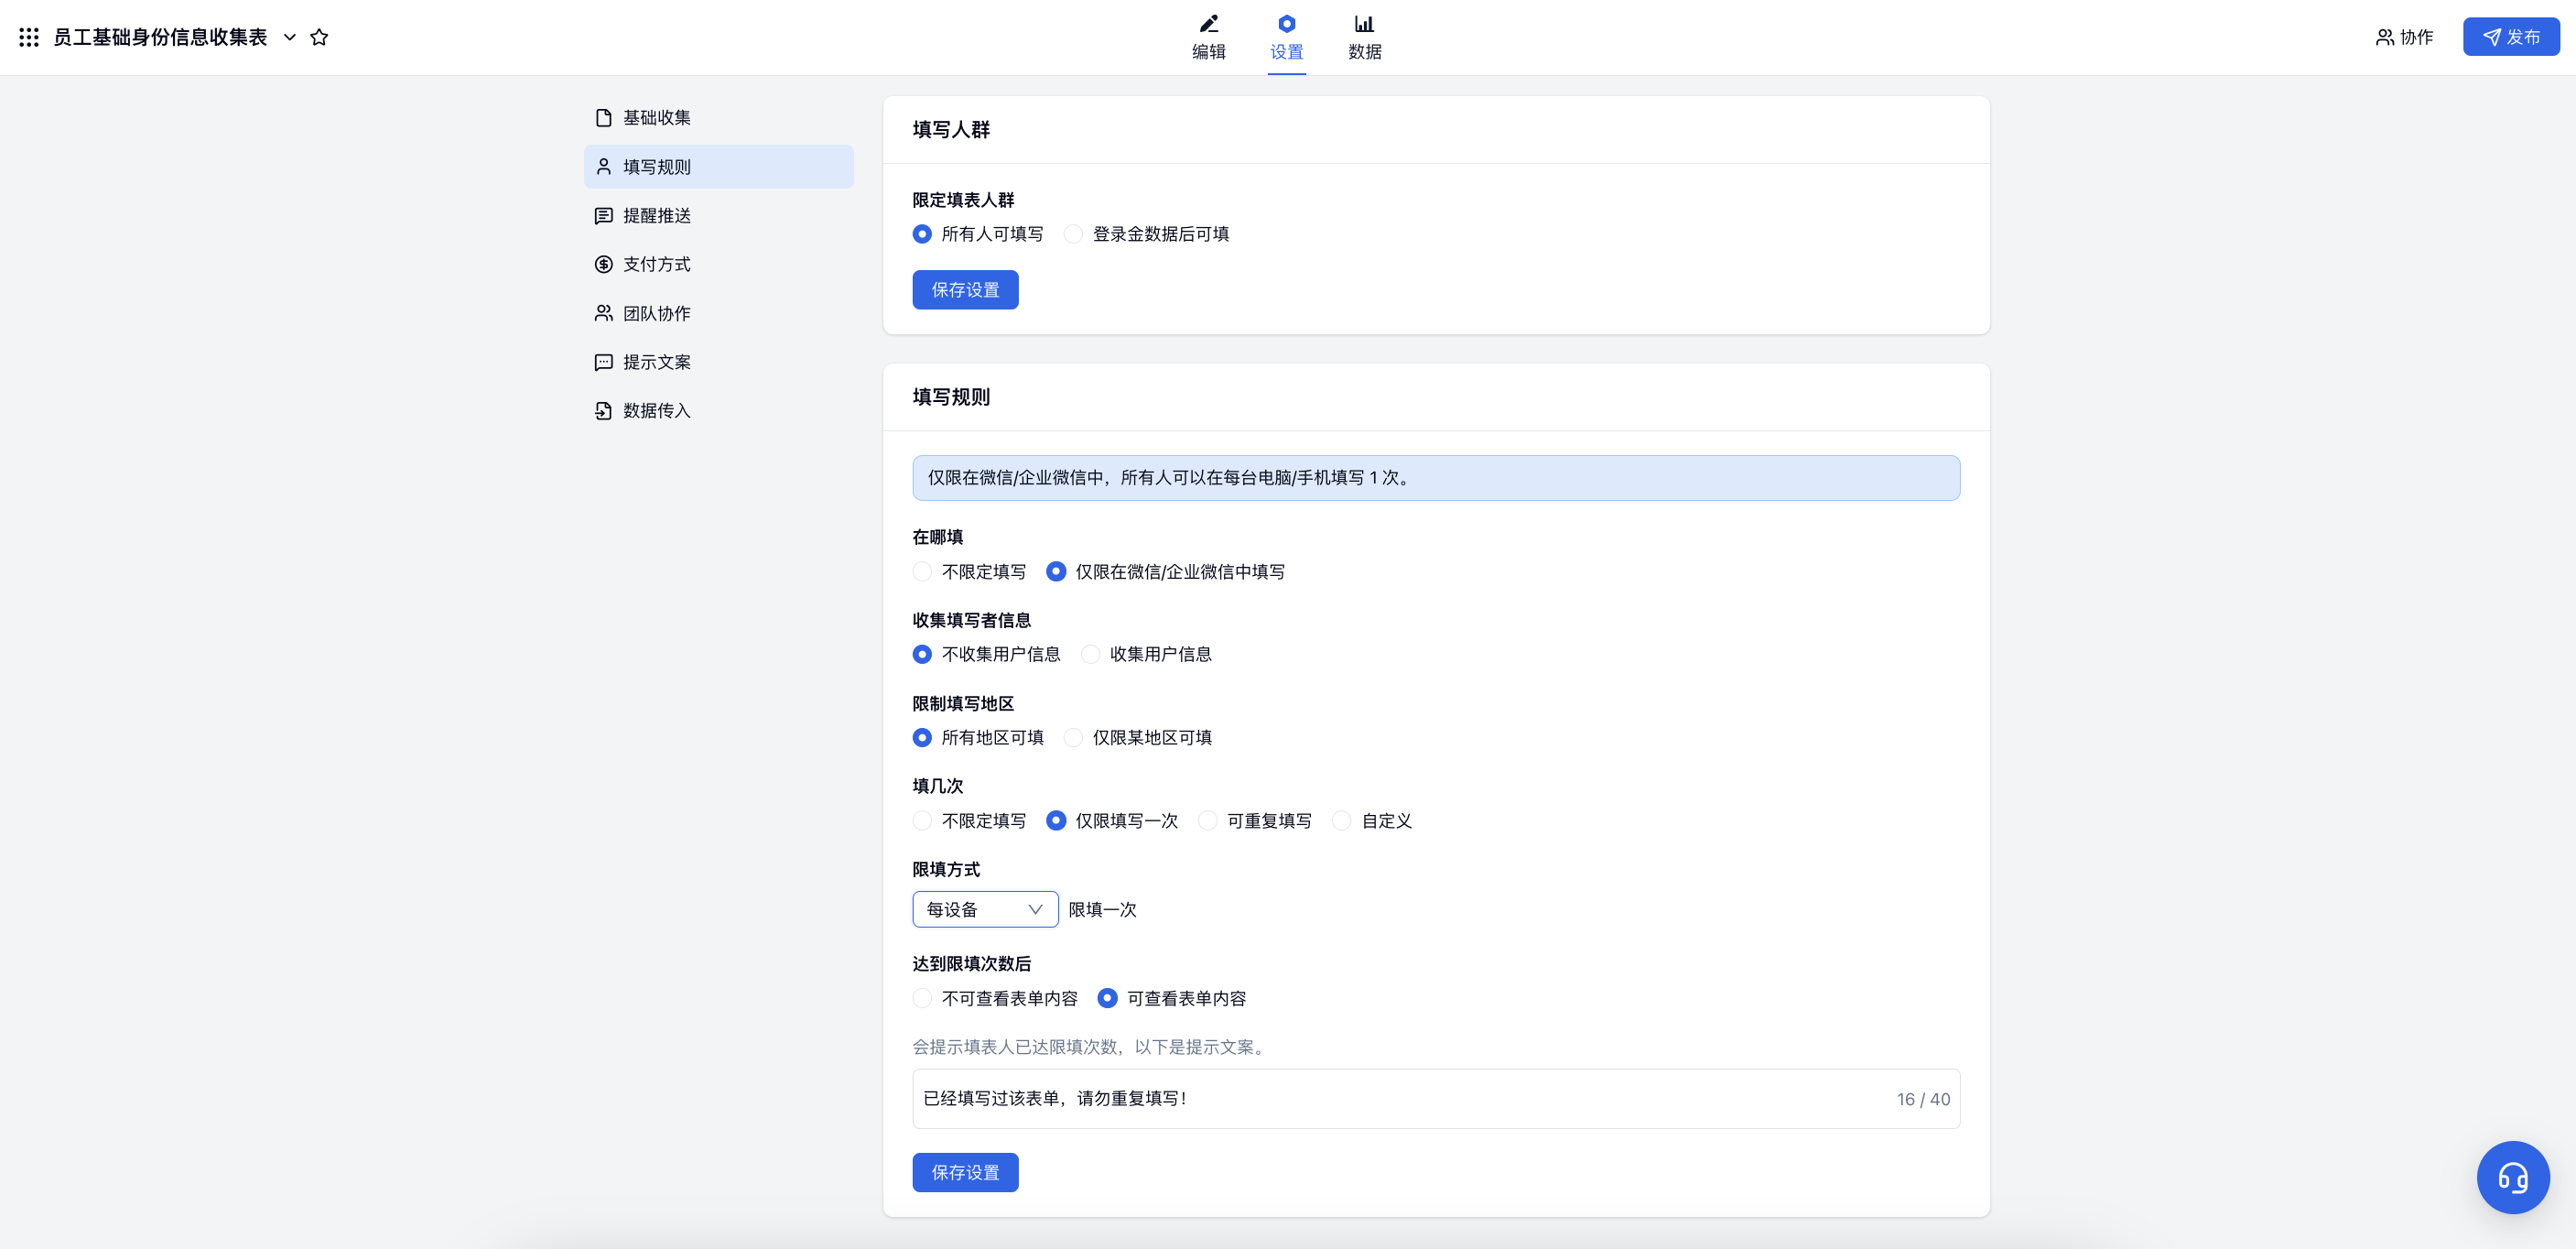This screenshot has height=1249, width=2576.
Task: Click the 16 / 40 character counter
Action: click(1923, 1099)
